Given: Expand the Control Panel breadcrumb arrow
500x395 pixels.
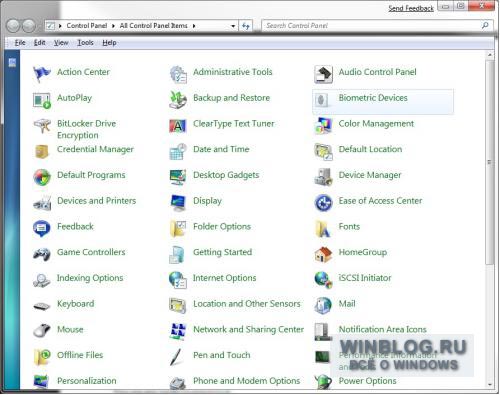Looking at the screenshot, I should tap(113, 26).
